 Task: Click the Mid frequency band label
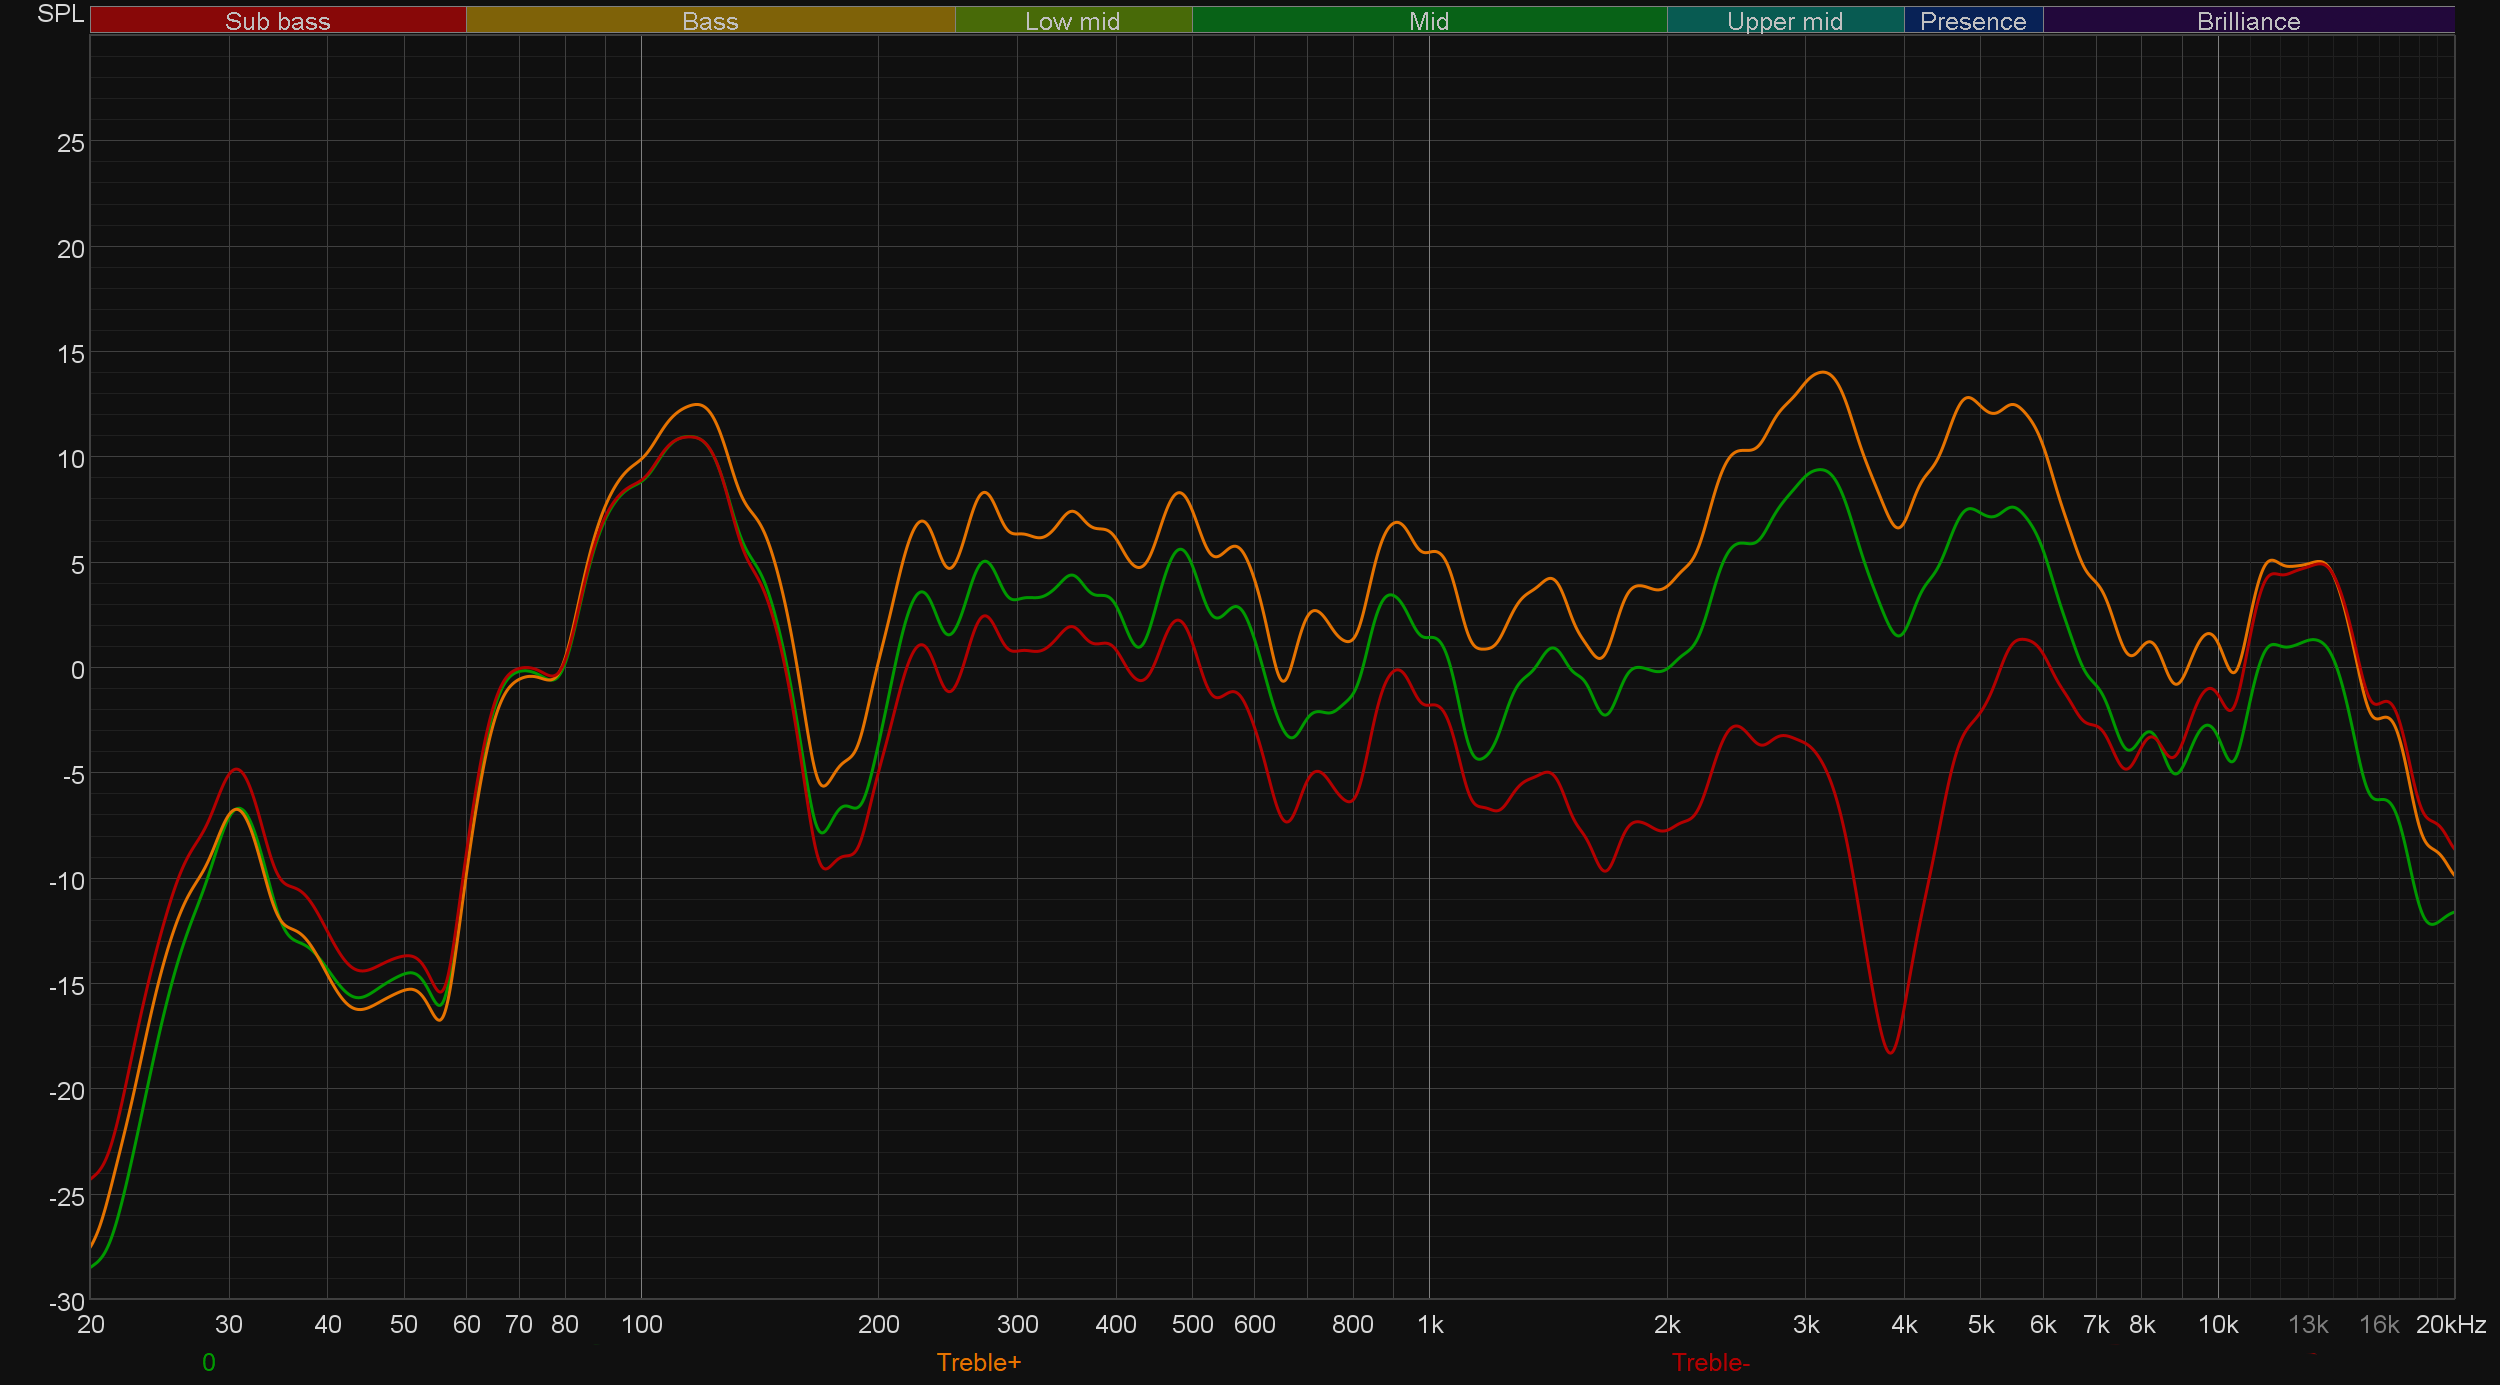(1428, 21)
